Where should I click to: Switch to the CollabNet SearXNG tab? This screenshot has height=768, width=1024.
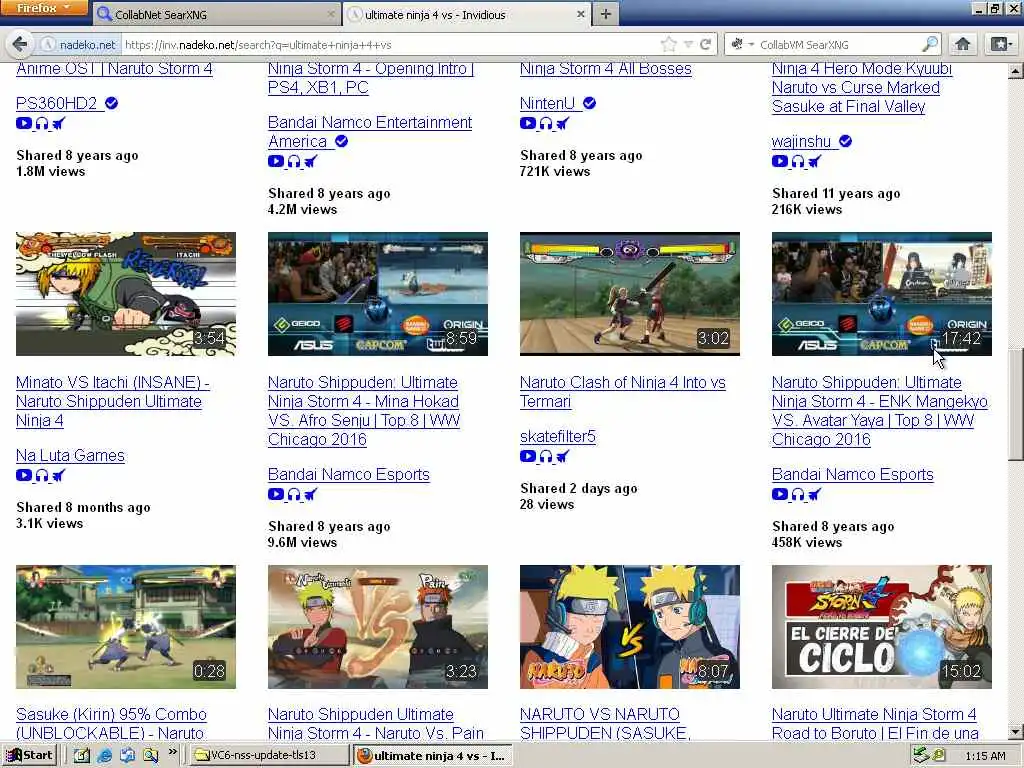[216, 14]
